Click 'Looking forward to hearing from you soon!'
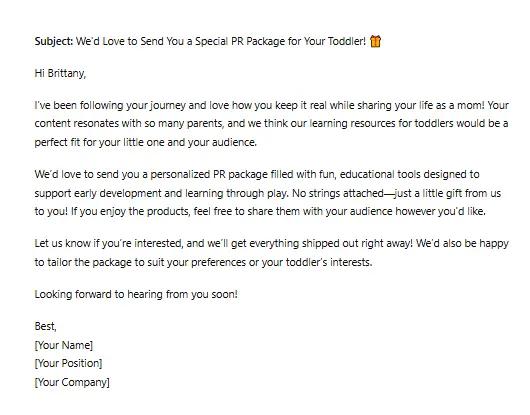530x415 pixels. pyautogui.click(x=136, y=294)
